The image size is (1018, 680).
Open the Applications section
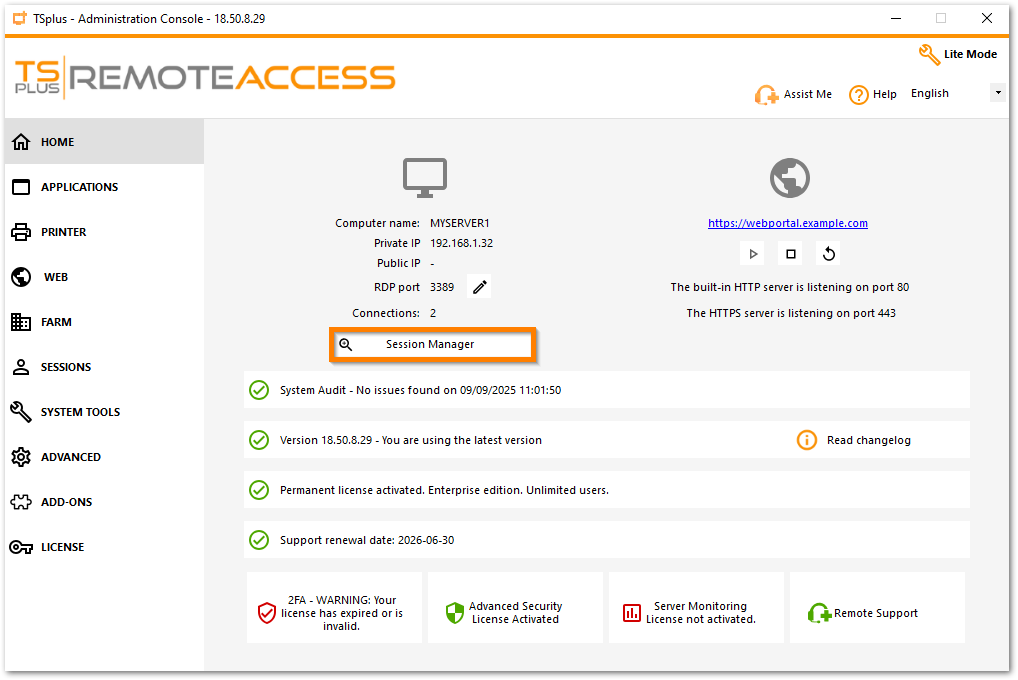coord(79,187)
